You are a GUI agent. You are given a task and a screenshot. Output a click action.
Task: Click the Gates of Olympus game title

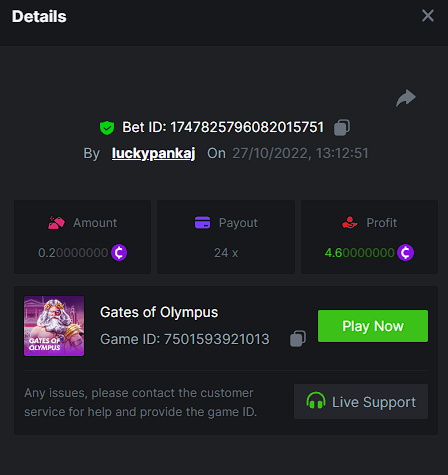point(159,312)
